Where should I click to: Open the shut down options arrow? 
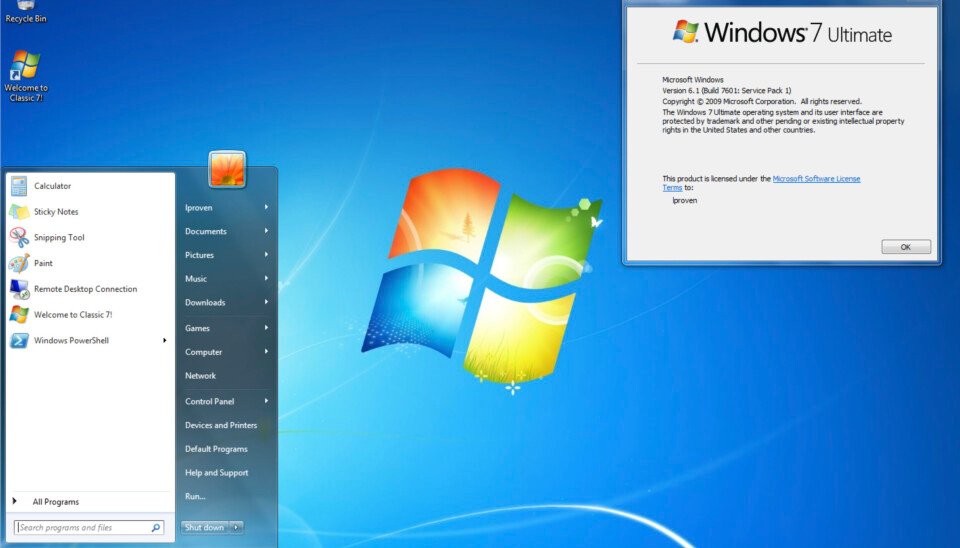(x=236, y=527)
